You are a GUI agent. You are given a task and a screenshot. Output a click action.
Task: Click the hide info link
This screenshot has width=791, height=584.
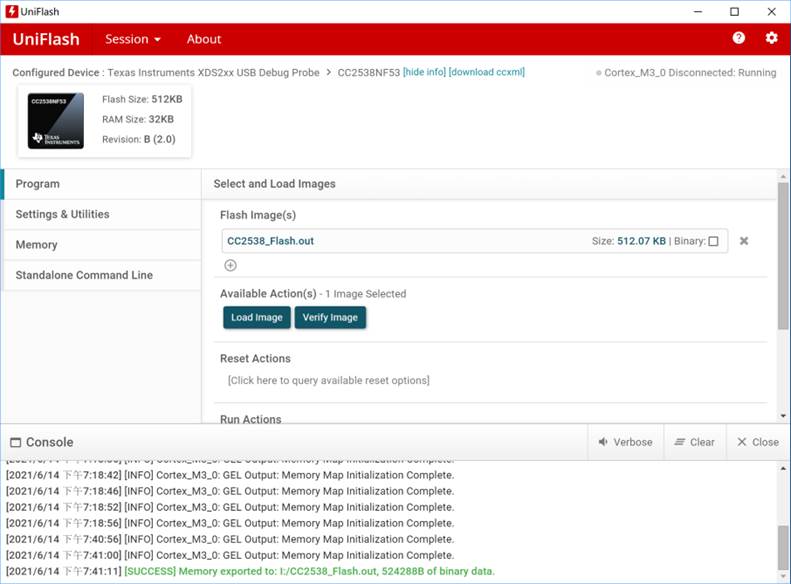[x=424, y=72]
